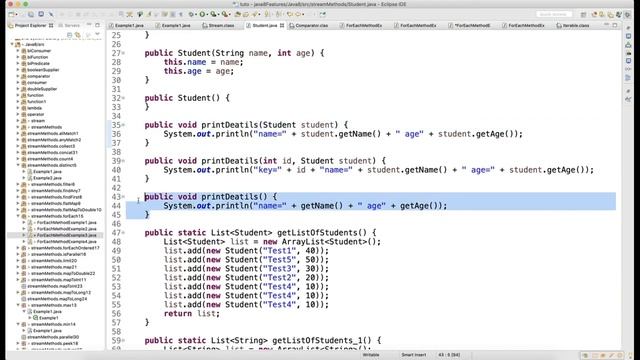
Task: Click the Debug bug icon in toolbar
Action: point(191,14)
